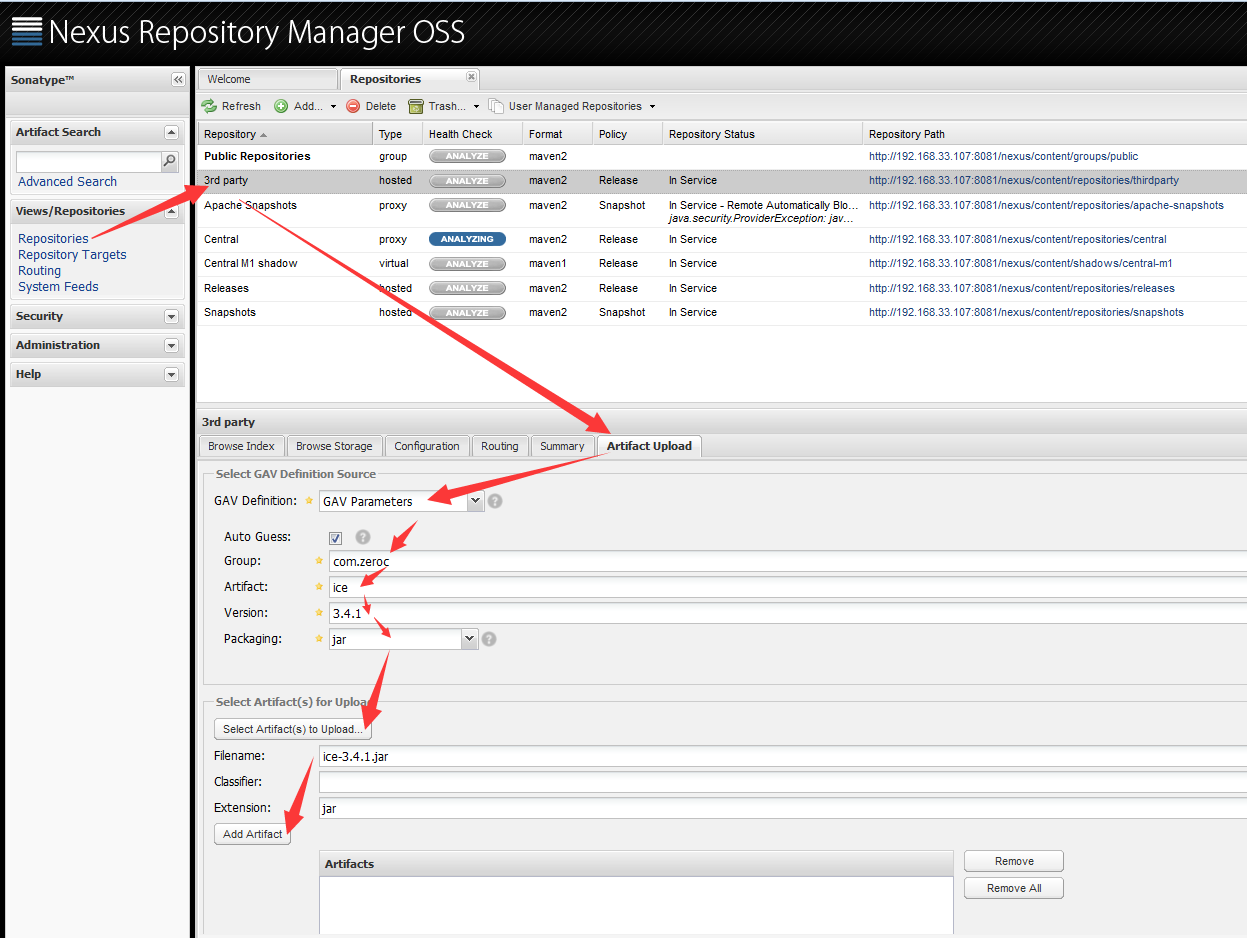Screen dimensions: 1247x938
Task: Click the ANALYZING badge for Central
Action: click(x=467, y=239)
